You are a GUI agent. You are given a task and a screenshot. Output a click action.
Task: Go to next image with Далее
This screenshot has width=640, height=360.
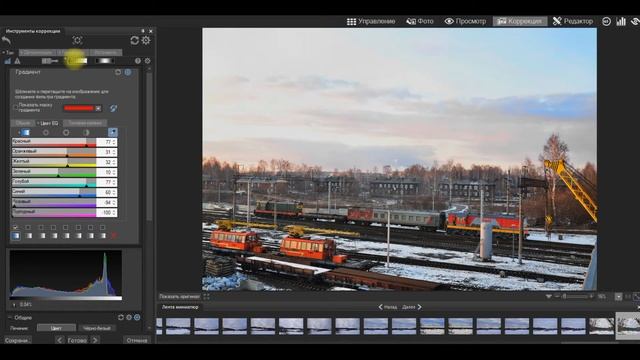click(x=411, y=307)
